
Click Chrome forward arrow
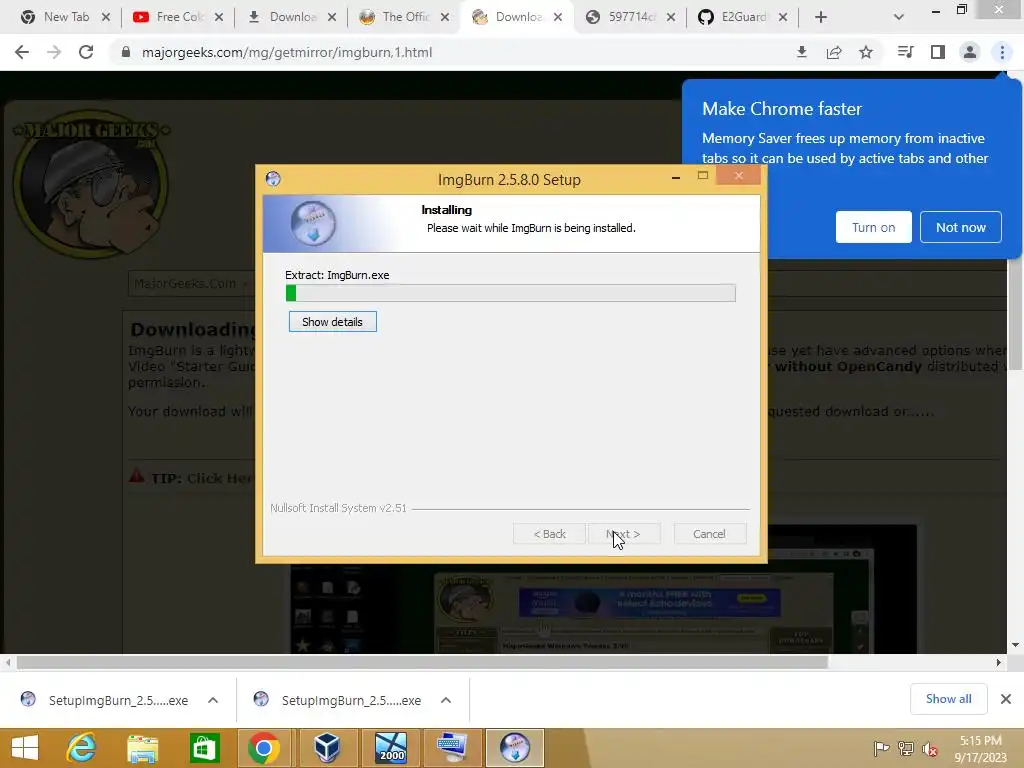click(54, 52)
